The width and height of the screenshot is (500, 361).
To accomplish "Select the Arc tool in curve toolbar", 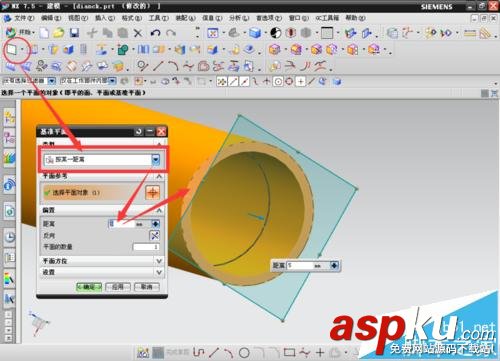I will click(173, 66).
